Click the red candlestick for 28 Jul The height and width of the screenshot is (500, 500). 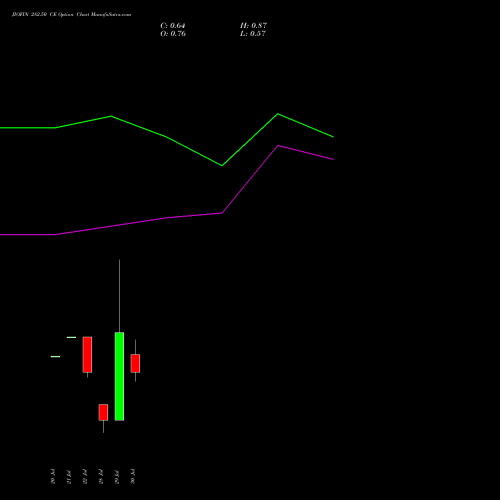[103, 412]
